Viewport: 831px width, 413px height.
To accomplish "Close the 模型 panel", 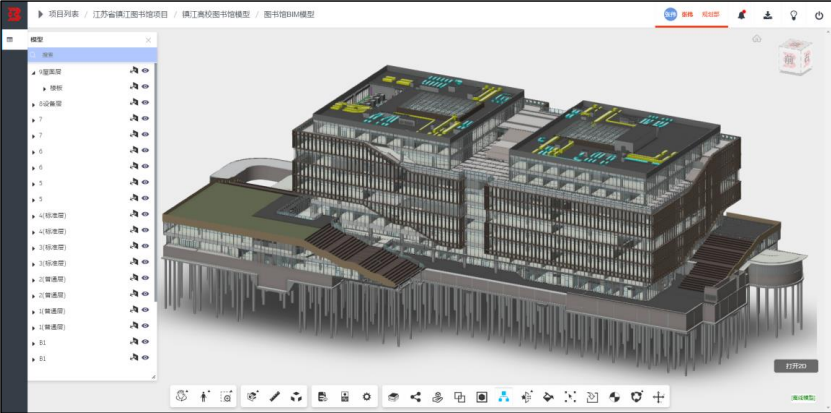I will pos(148,40).
